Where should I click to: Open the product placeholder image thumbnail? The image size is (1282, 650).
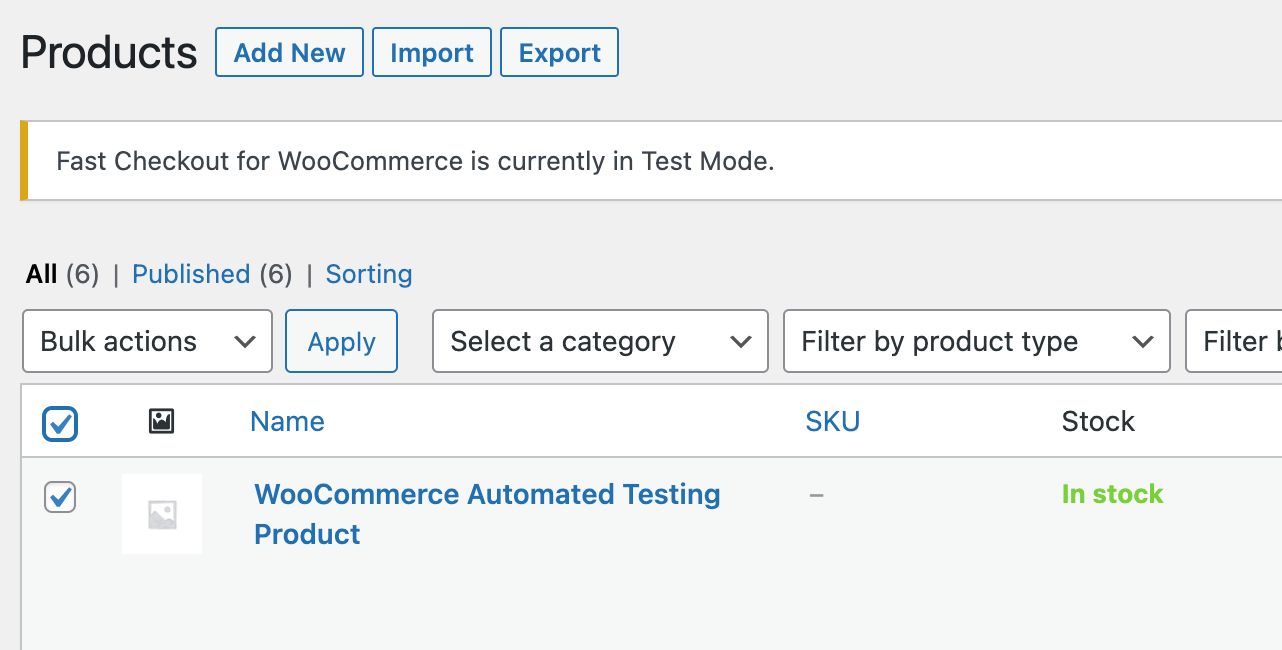pos(162,514)
